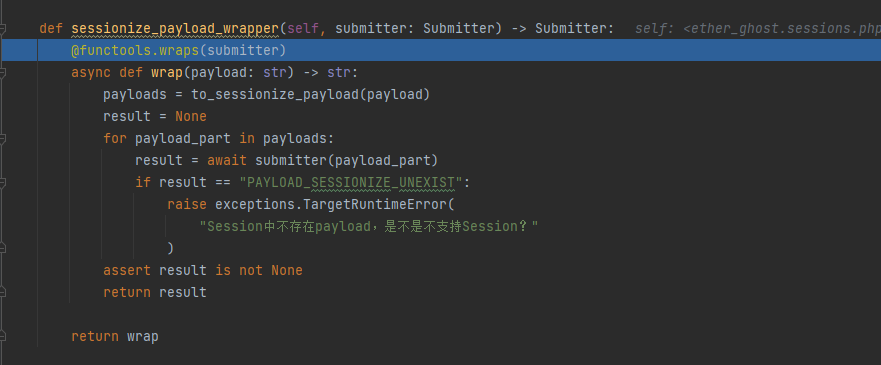
Task: Place cursor on @functools.wraps decorator
Action: 135,51
